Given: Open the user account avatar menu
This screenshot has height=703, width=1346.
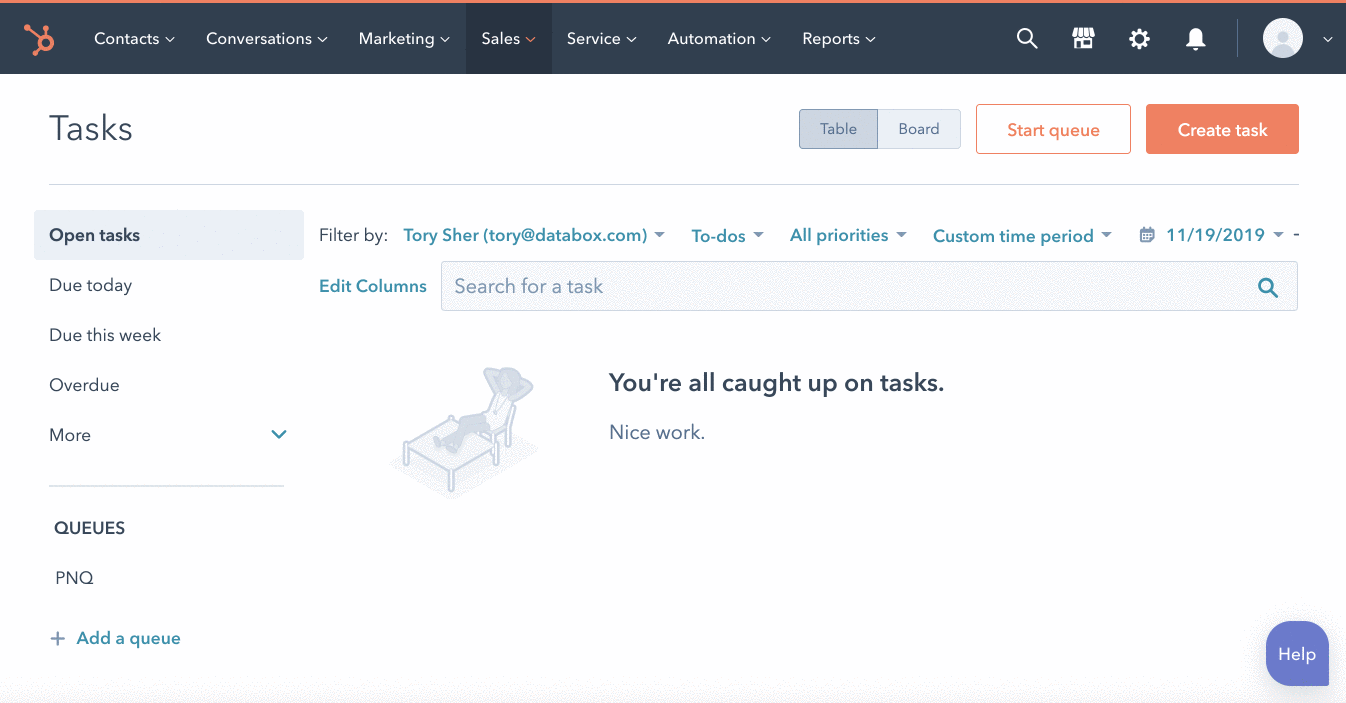Looking at the screenshot, I should click(1283, 38).
